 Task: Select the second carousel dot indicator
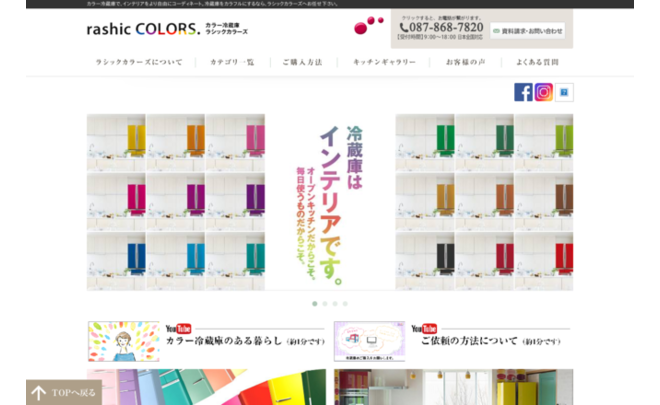click(324, 303)
